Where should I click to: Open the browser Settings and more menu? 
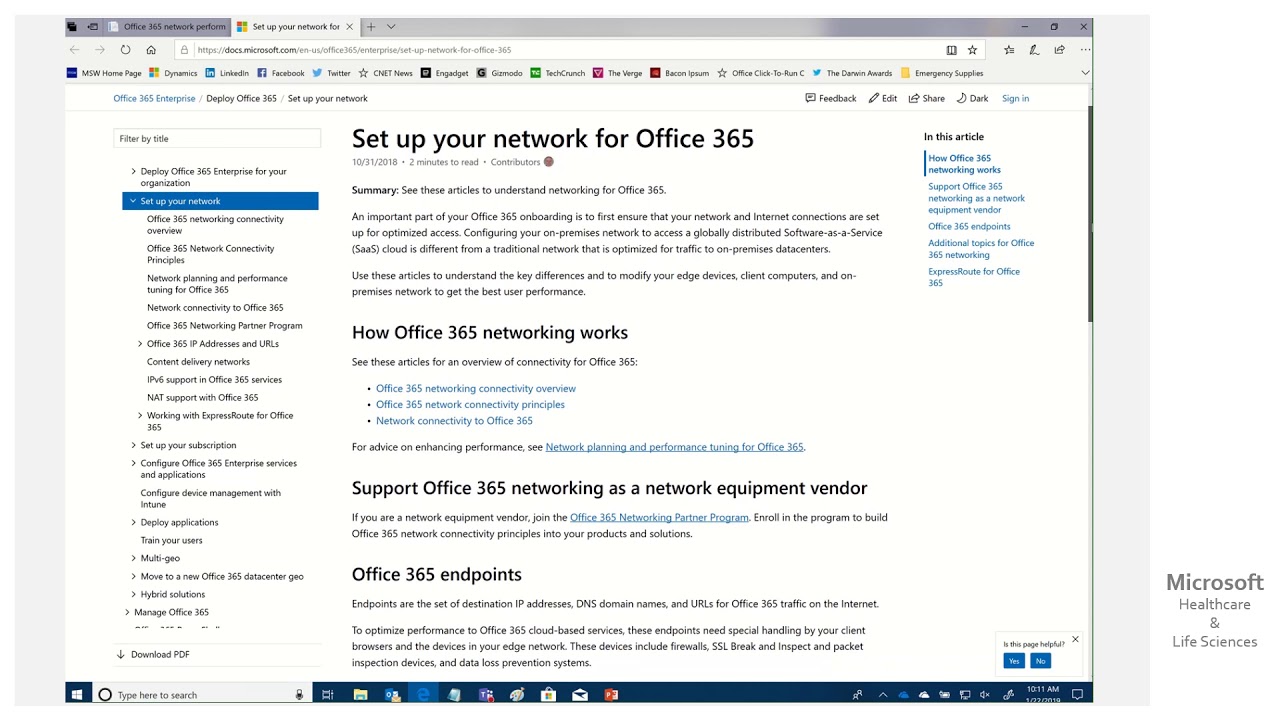(1085, 49)
